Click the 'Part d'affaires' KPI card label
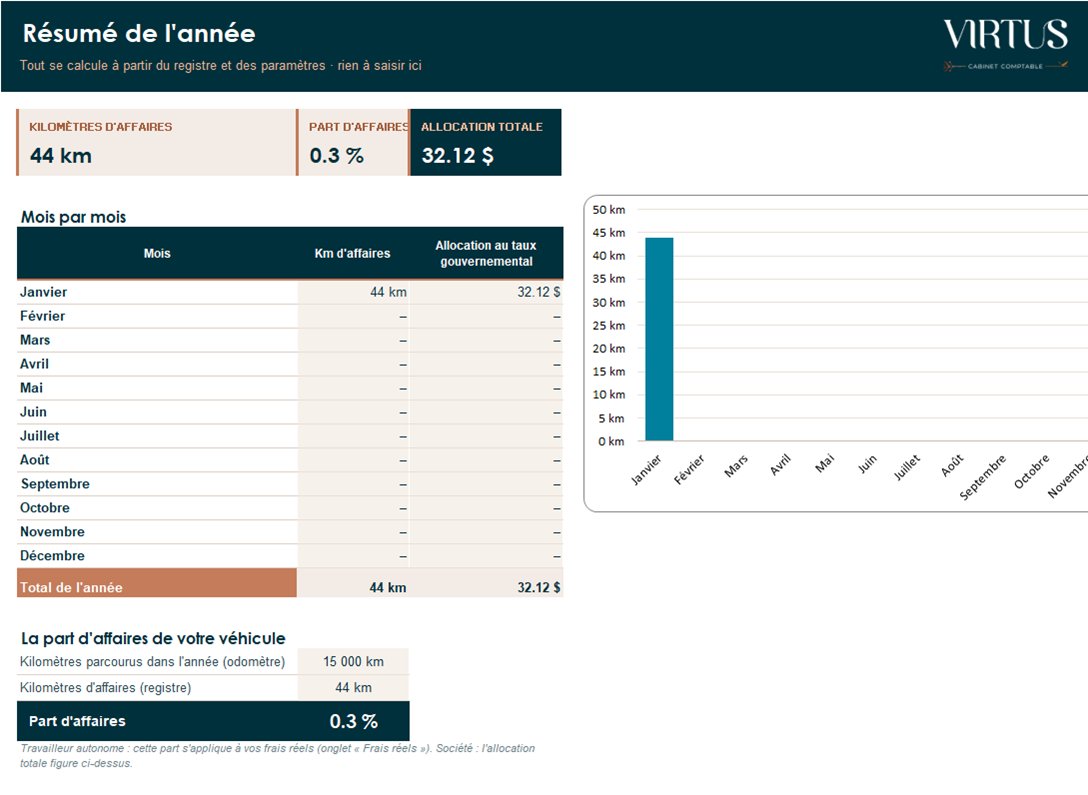The width and height of the screenshot is (1088, 795). point(358,127)
